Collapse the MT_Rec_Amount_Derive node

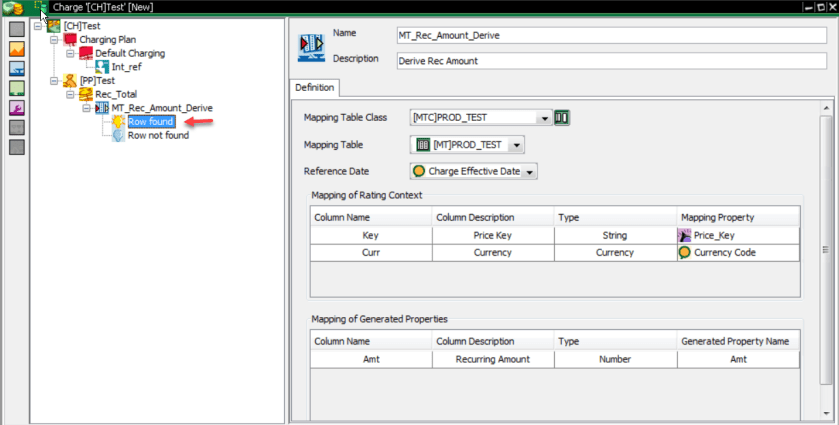(x=86, y=108)
